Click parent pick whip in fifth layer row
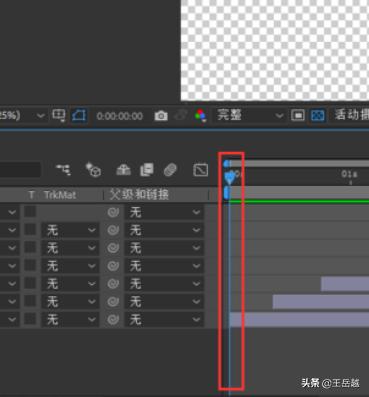This screenshot has height=397, width=369. (113, 284)
